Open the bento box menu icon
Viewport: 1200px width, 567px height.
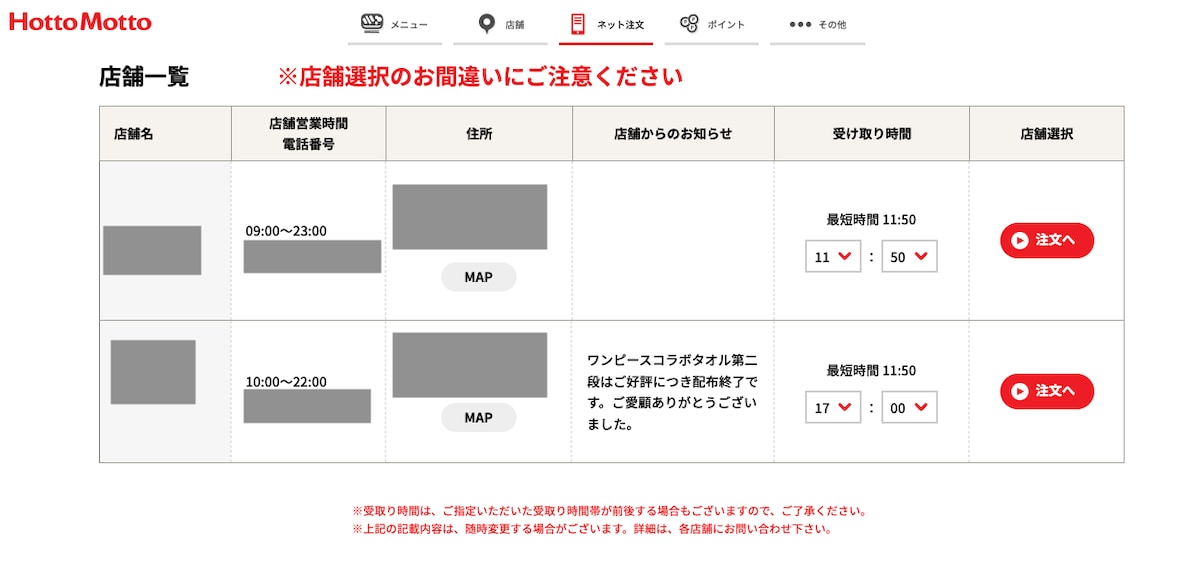[372, 24]
